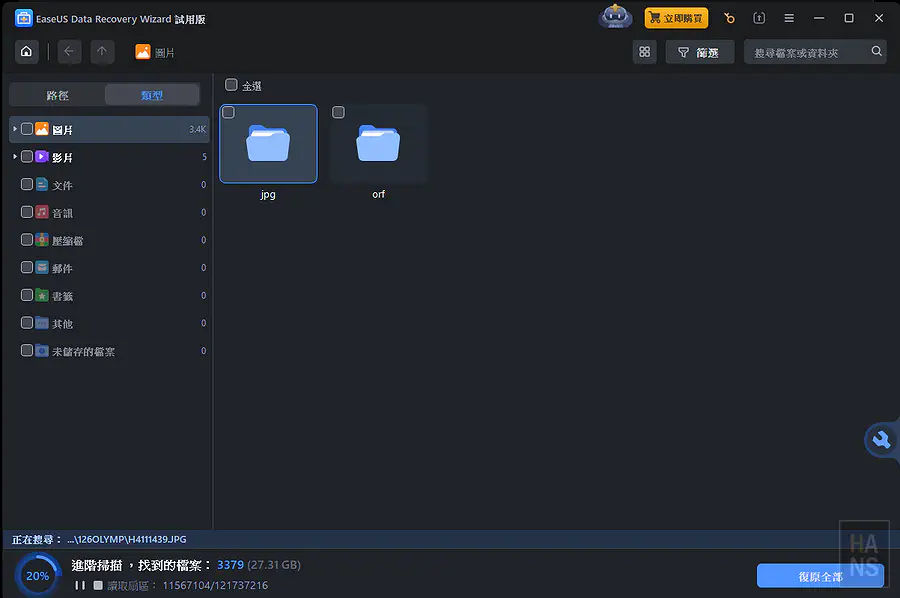Click the wrench repair tool icon
This screenshot has height=598, width=900.
click(x=881, y=440)
